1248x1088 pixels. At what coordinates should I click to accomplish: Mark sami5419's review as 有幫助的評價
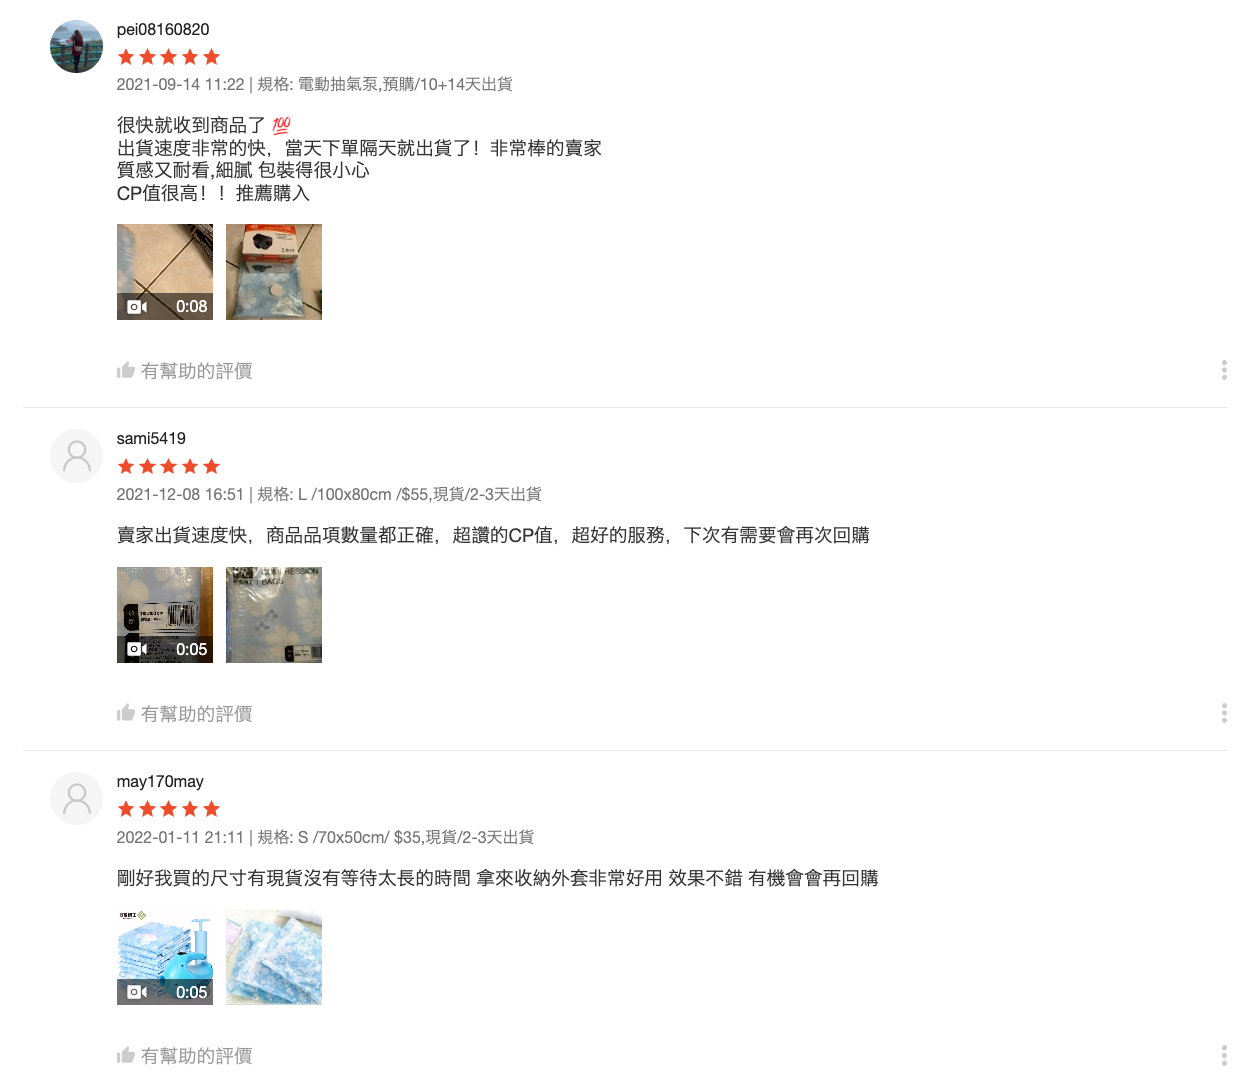pyautogui.click(x=185, y=713)
